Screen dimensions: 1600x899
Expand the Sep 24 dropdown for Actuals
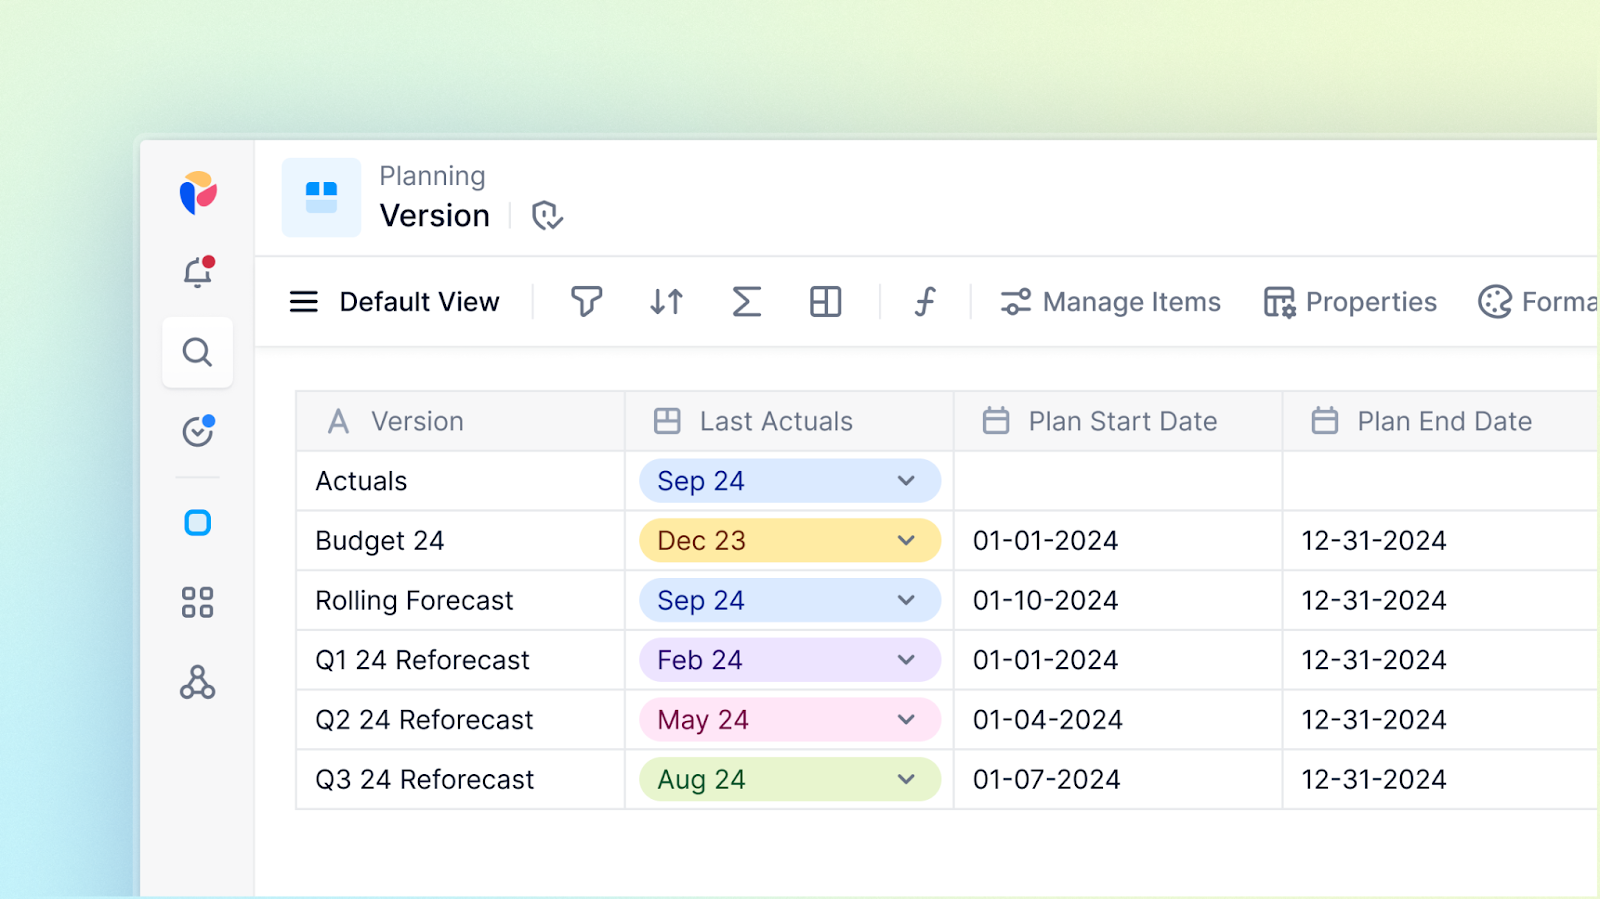[906, 481]
